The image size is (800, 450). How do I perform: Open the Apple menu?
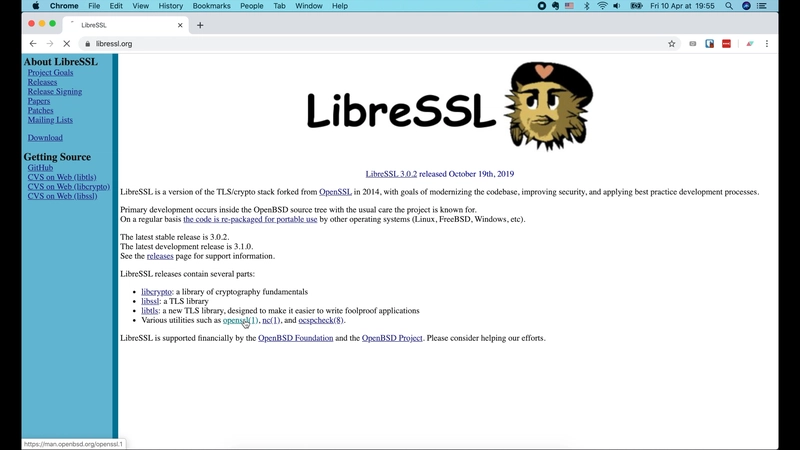pyautogui.click(x=36, y=6)
